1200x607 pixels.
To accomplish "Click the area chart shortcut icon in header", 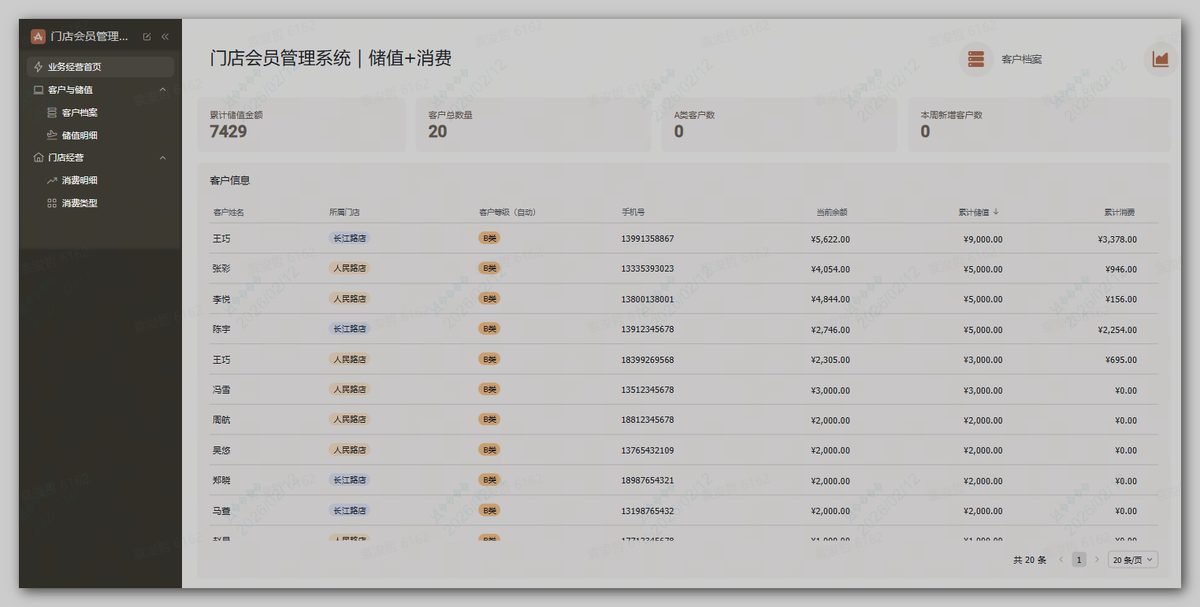I will tap(1160, 60).
